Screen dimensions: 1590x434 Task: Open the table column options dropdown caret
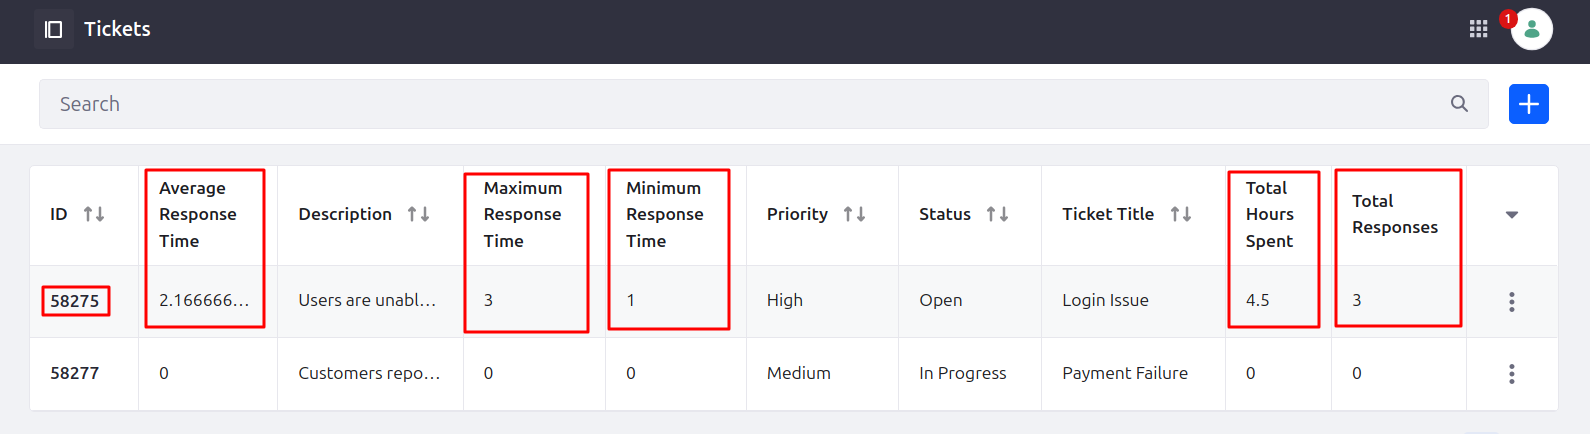click(x=1511, y=215)
